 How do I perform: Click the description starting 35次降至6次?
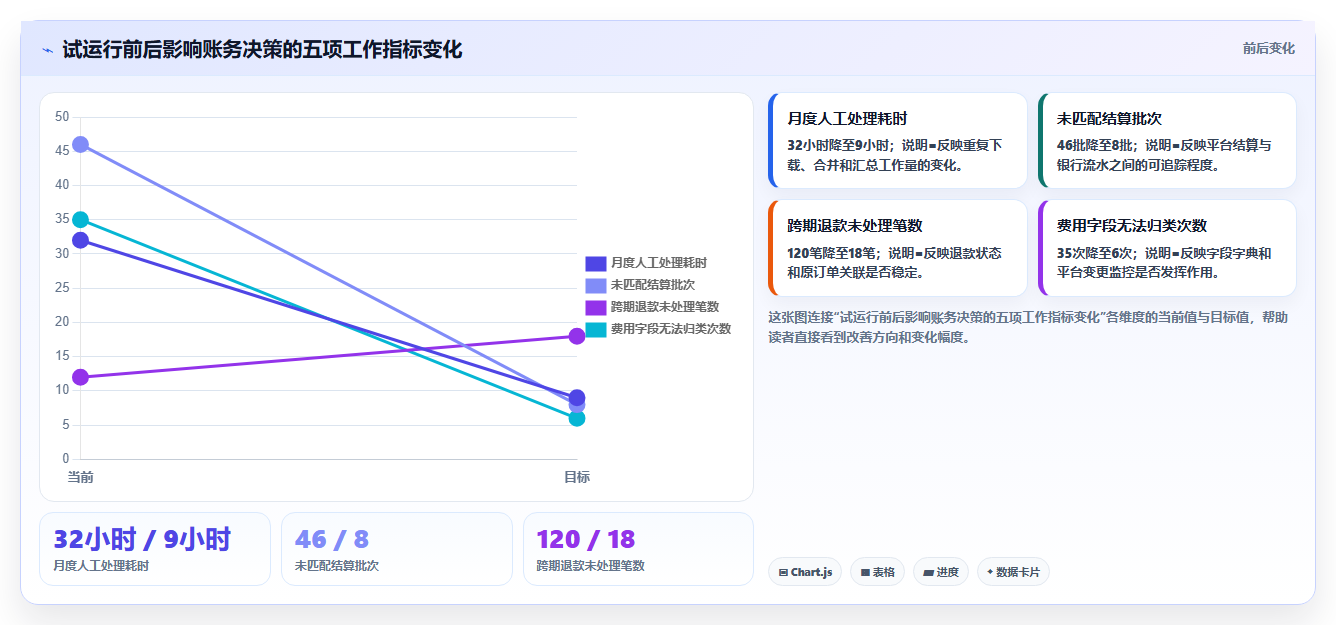tap(1165, 262)
